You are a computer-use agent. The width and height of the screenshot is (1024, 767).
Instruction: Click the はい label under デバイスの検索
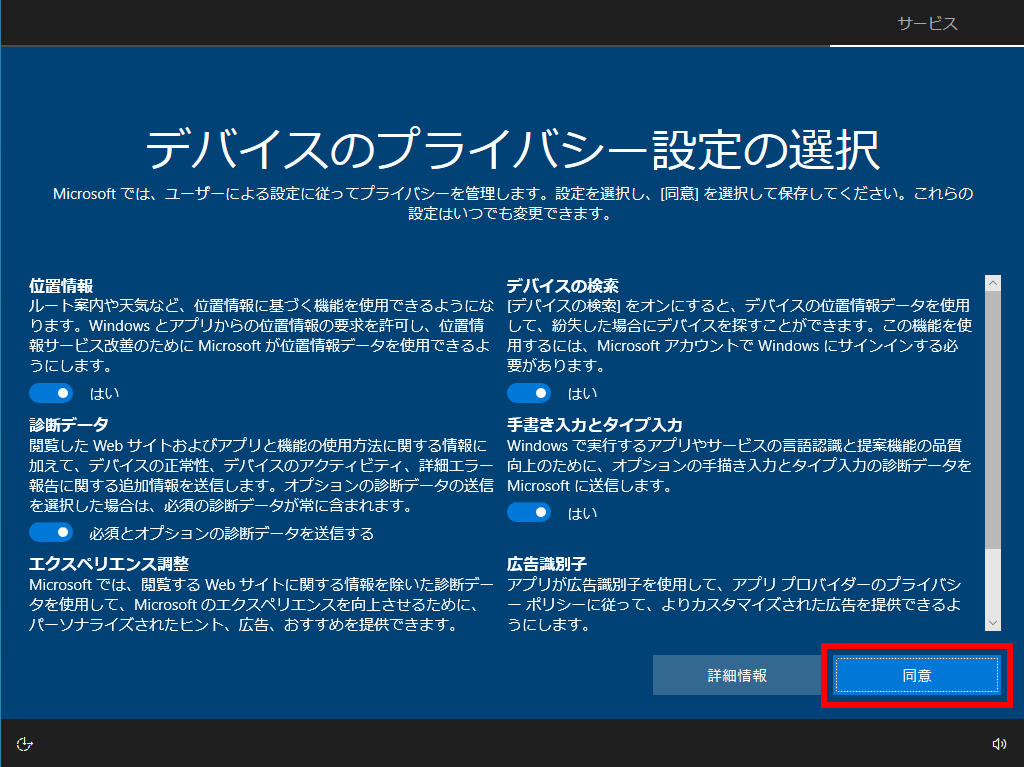coord(583,394)
